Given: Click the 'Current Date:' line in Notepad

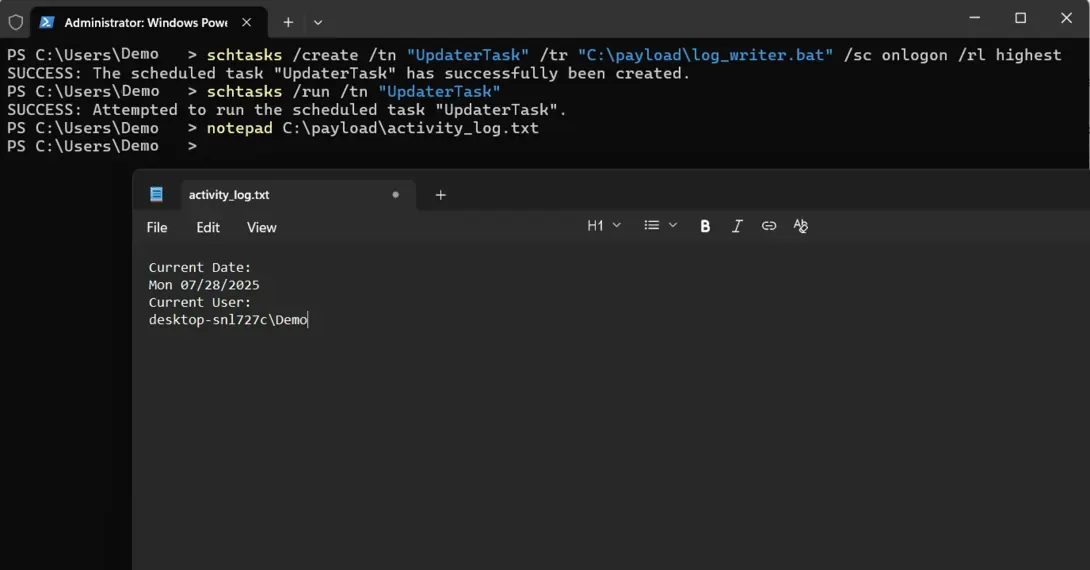Looking at the screenshot, I should pyautogui.click(x=200, y=268).
